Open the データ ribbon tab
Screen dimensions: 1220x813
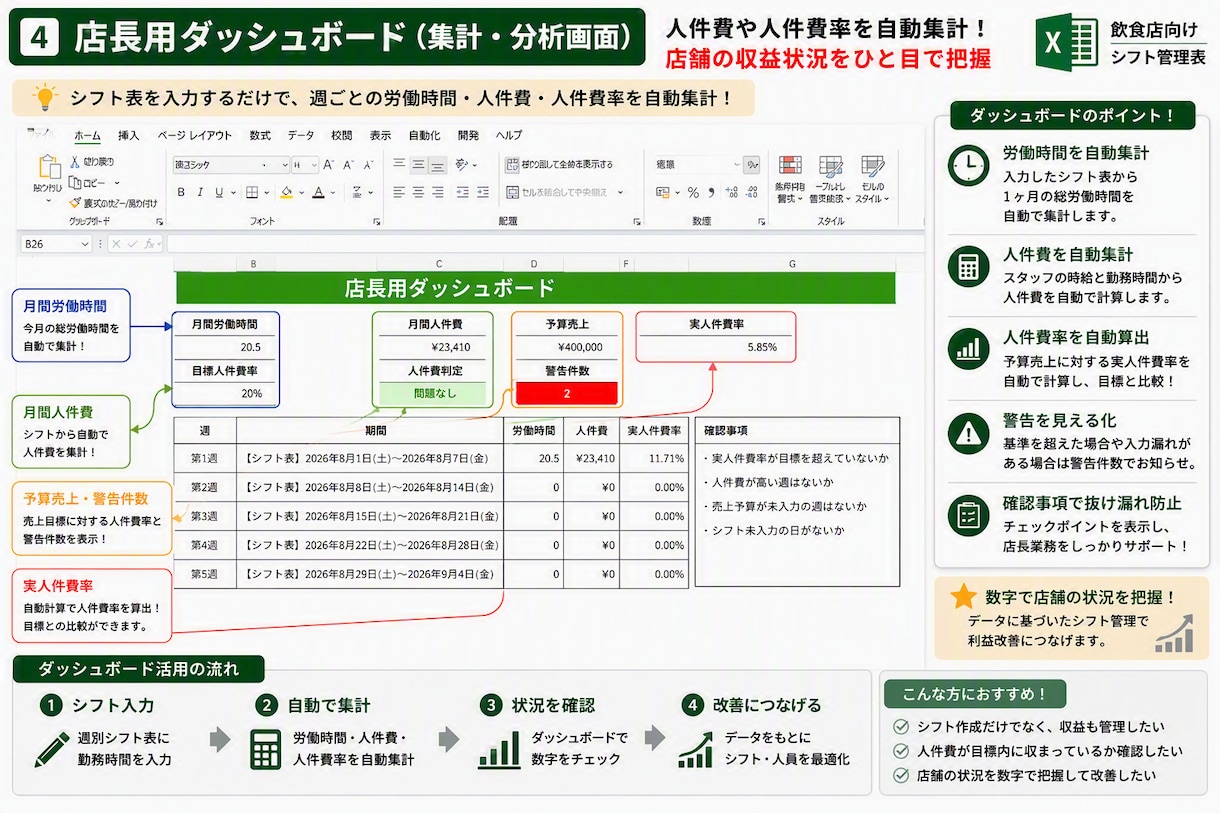[x=300, y=135]
